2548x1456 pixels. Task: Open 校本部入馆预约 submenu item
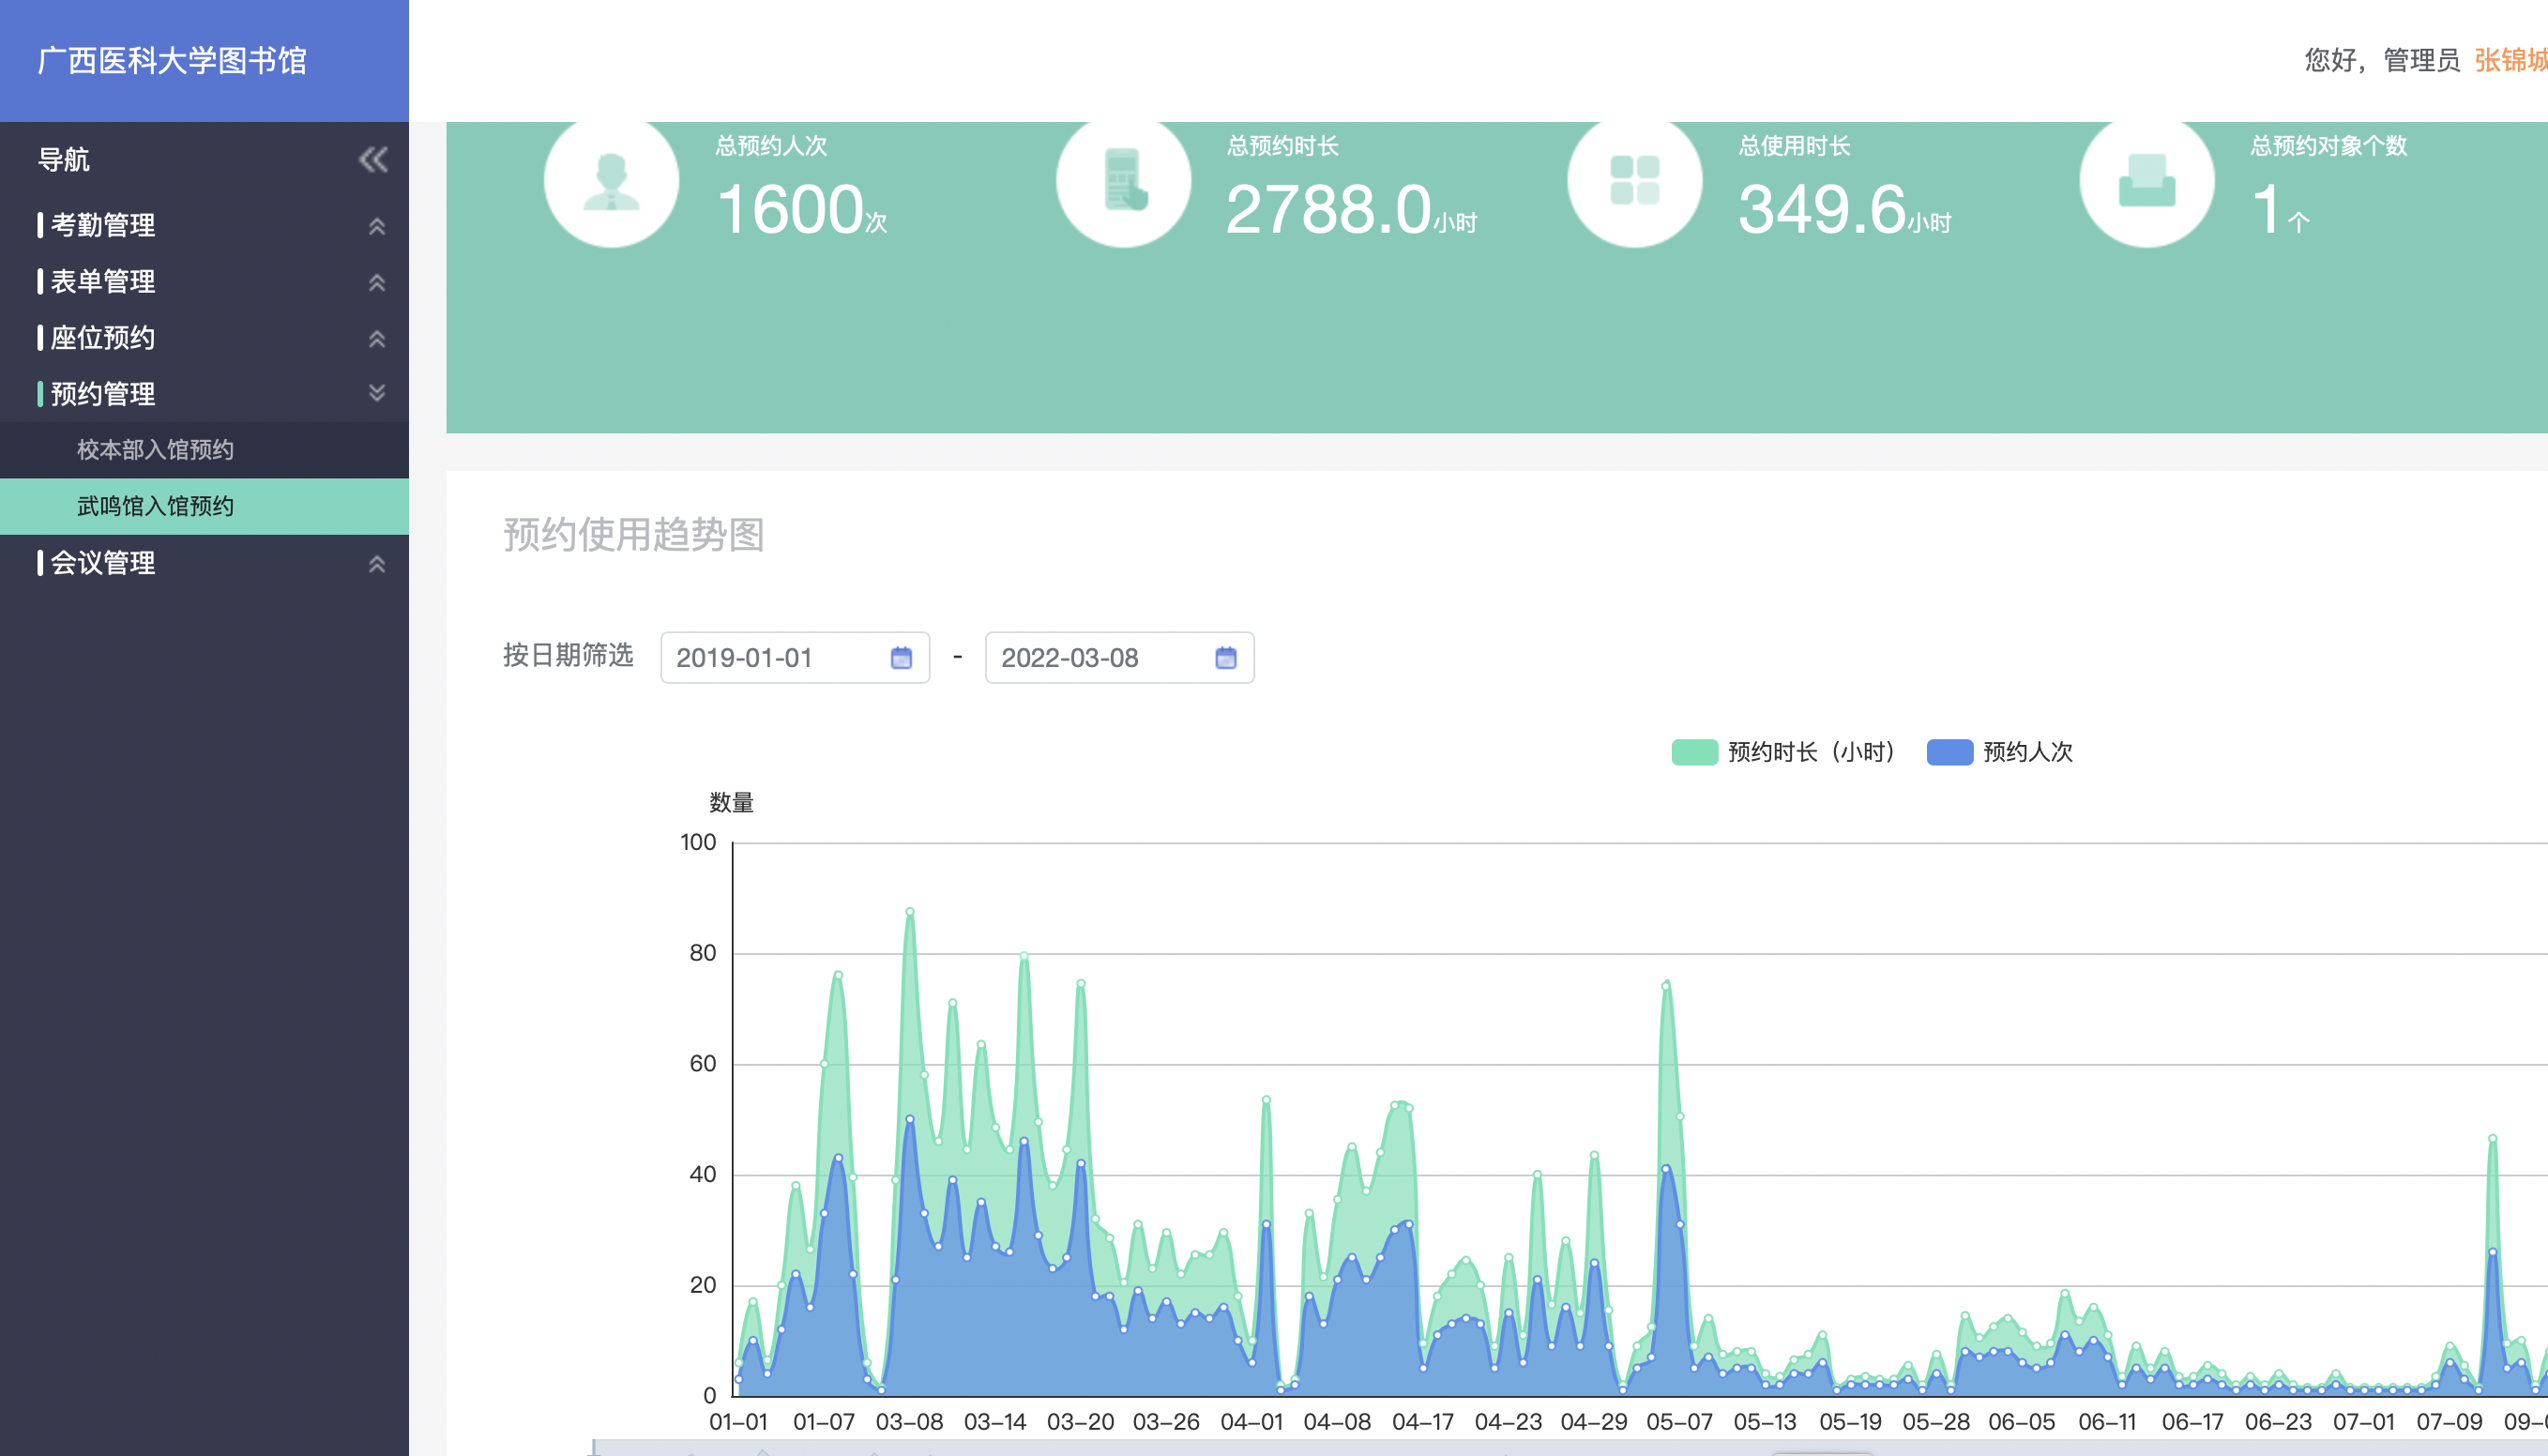coord(155,450)
